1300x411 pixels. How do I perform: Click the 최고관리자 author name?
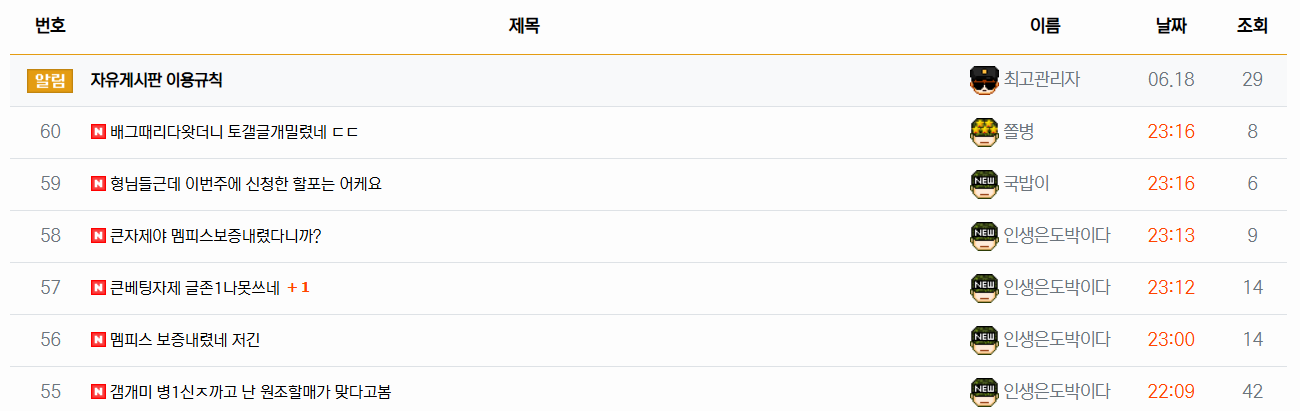click(x=1042, y=80)
